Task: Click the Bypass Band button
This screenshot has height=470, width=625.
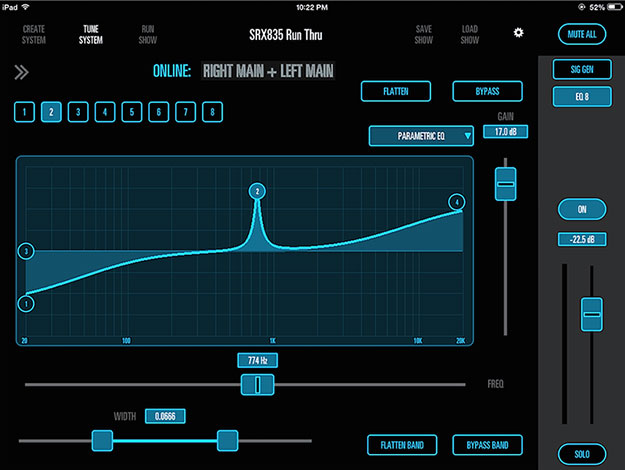Action: [487, 445]
